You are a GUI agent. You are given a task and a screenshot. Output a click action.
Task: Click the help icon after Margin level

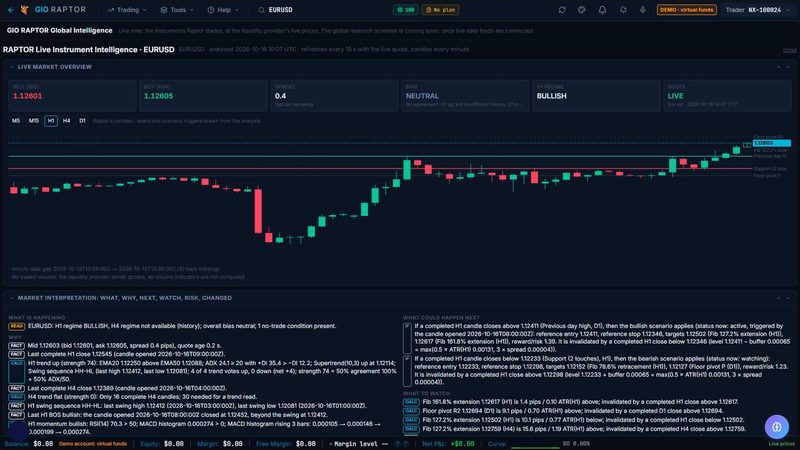(x=398, y=444)
